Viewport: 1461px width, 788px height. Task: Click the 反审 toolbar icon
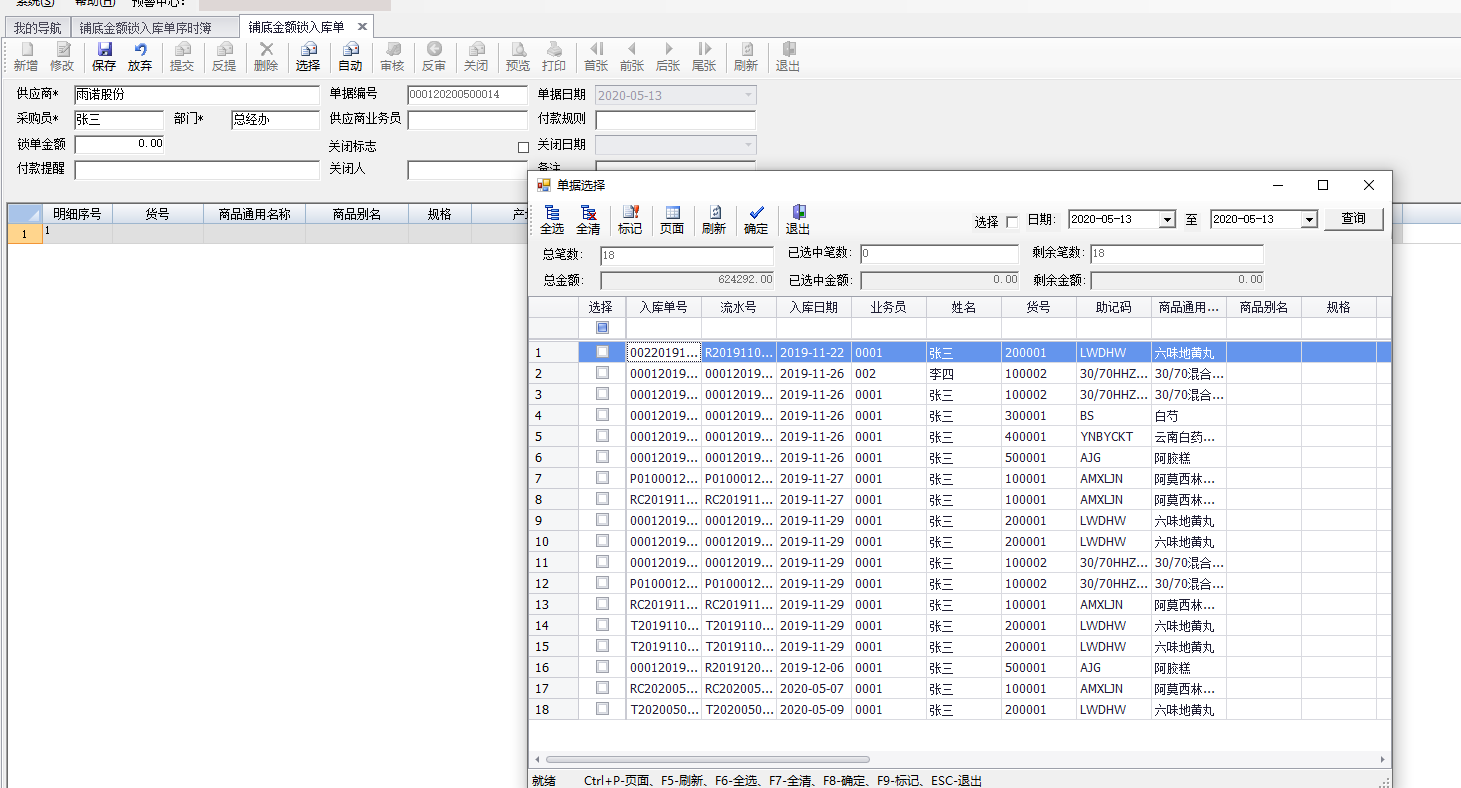click(434, 56)
